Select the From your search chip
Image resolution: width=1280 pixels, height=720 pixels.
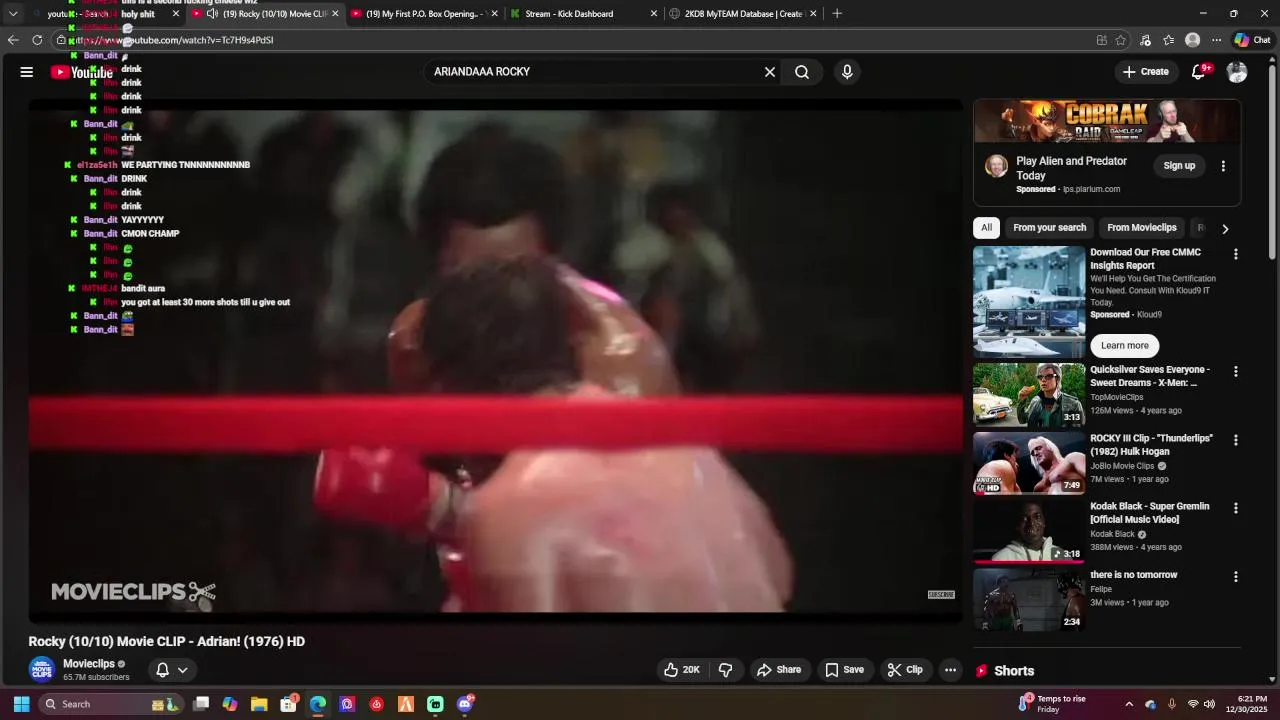[1049, 228]
